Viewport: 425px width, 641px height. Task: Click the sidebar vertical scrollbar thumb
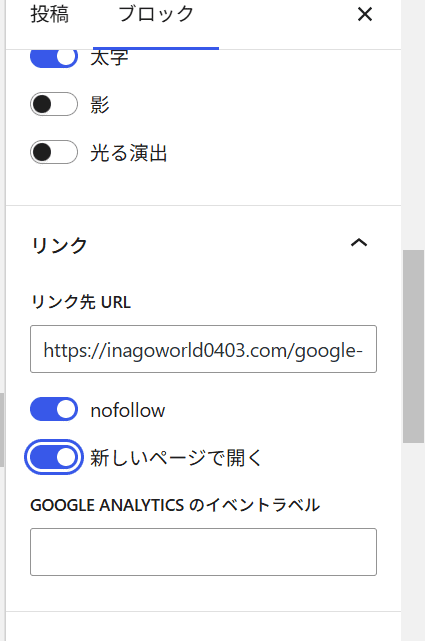click(414, 346)
